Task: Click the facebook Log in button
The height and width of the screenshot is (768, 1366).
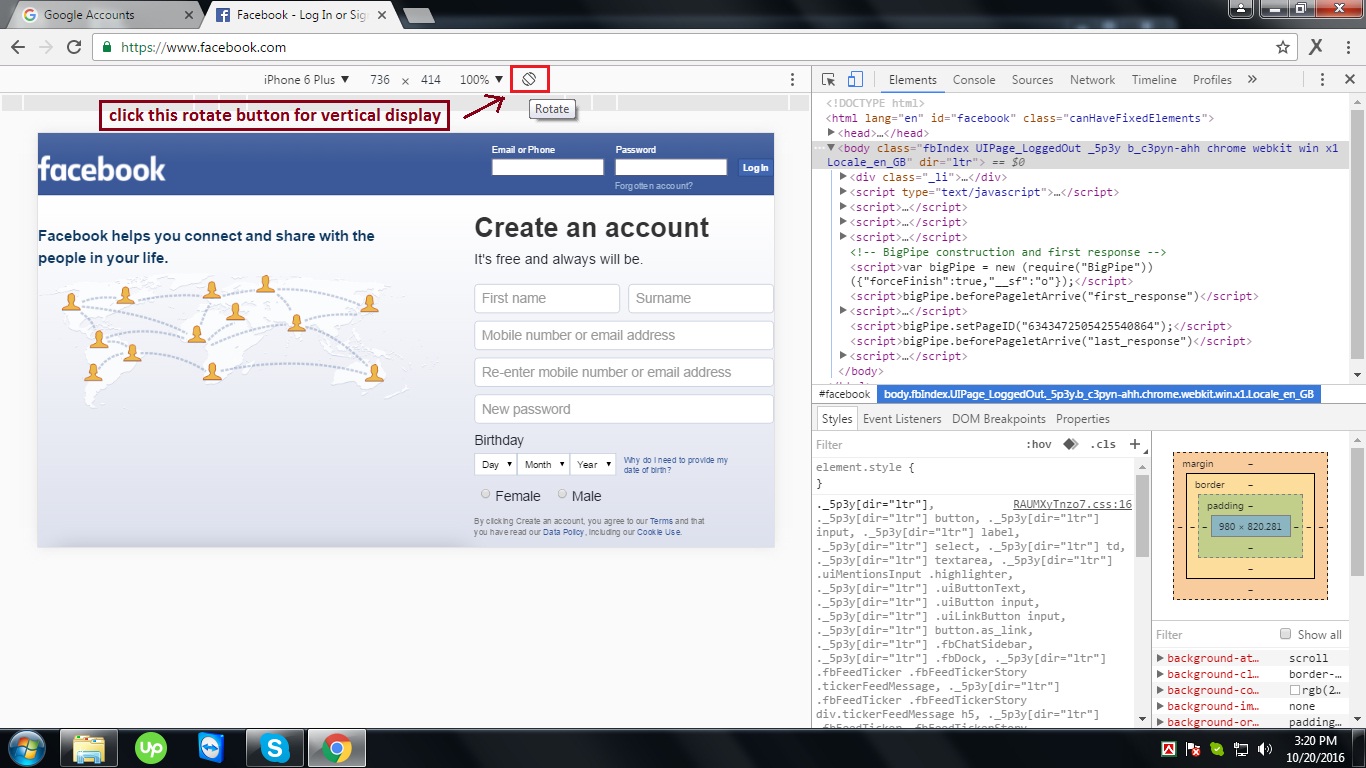Action: [x=755, y=167]
